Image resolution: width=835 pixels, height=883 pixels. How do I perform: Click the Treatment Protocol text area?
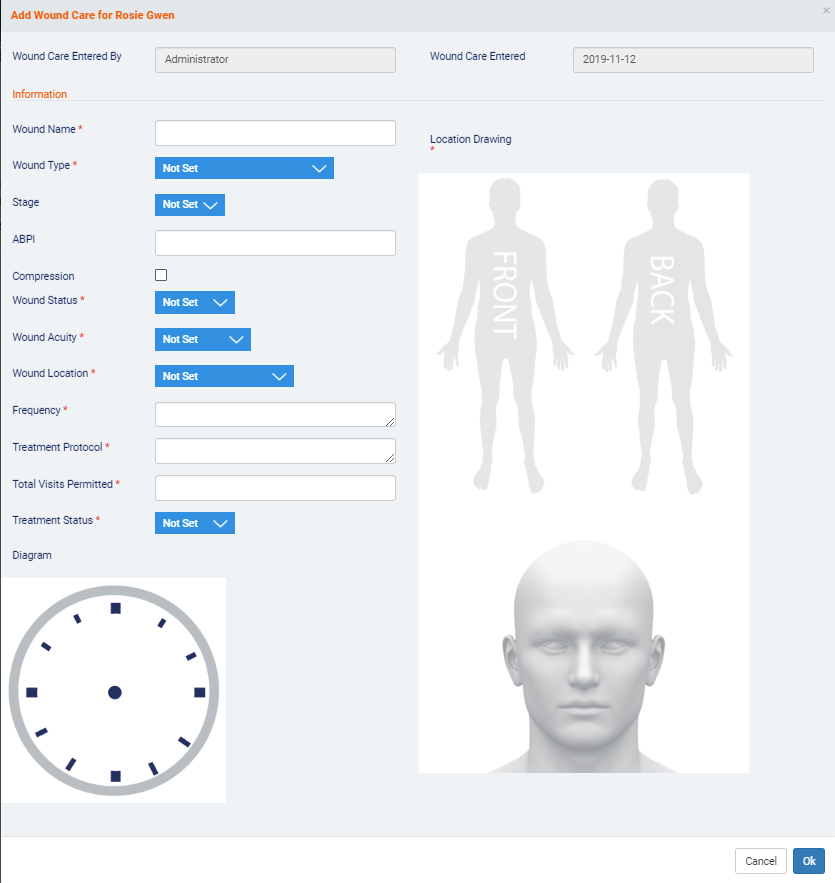[275, 451]
